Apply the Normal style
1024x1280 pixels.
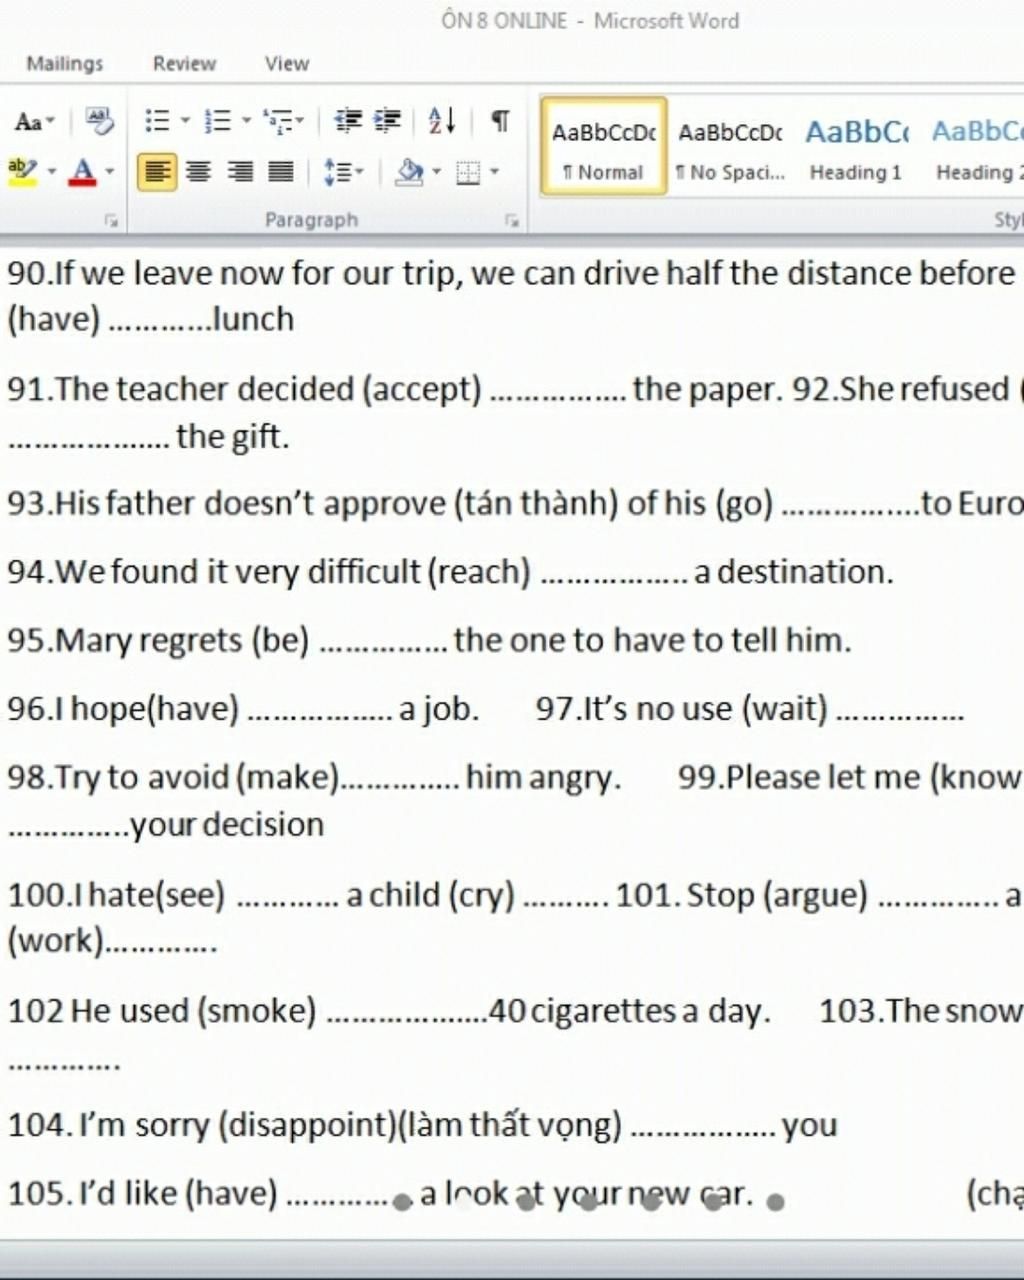tap(604, 146)
